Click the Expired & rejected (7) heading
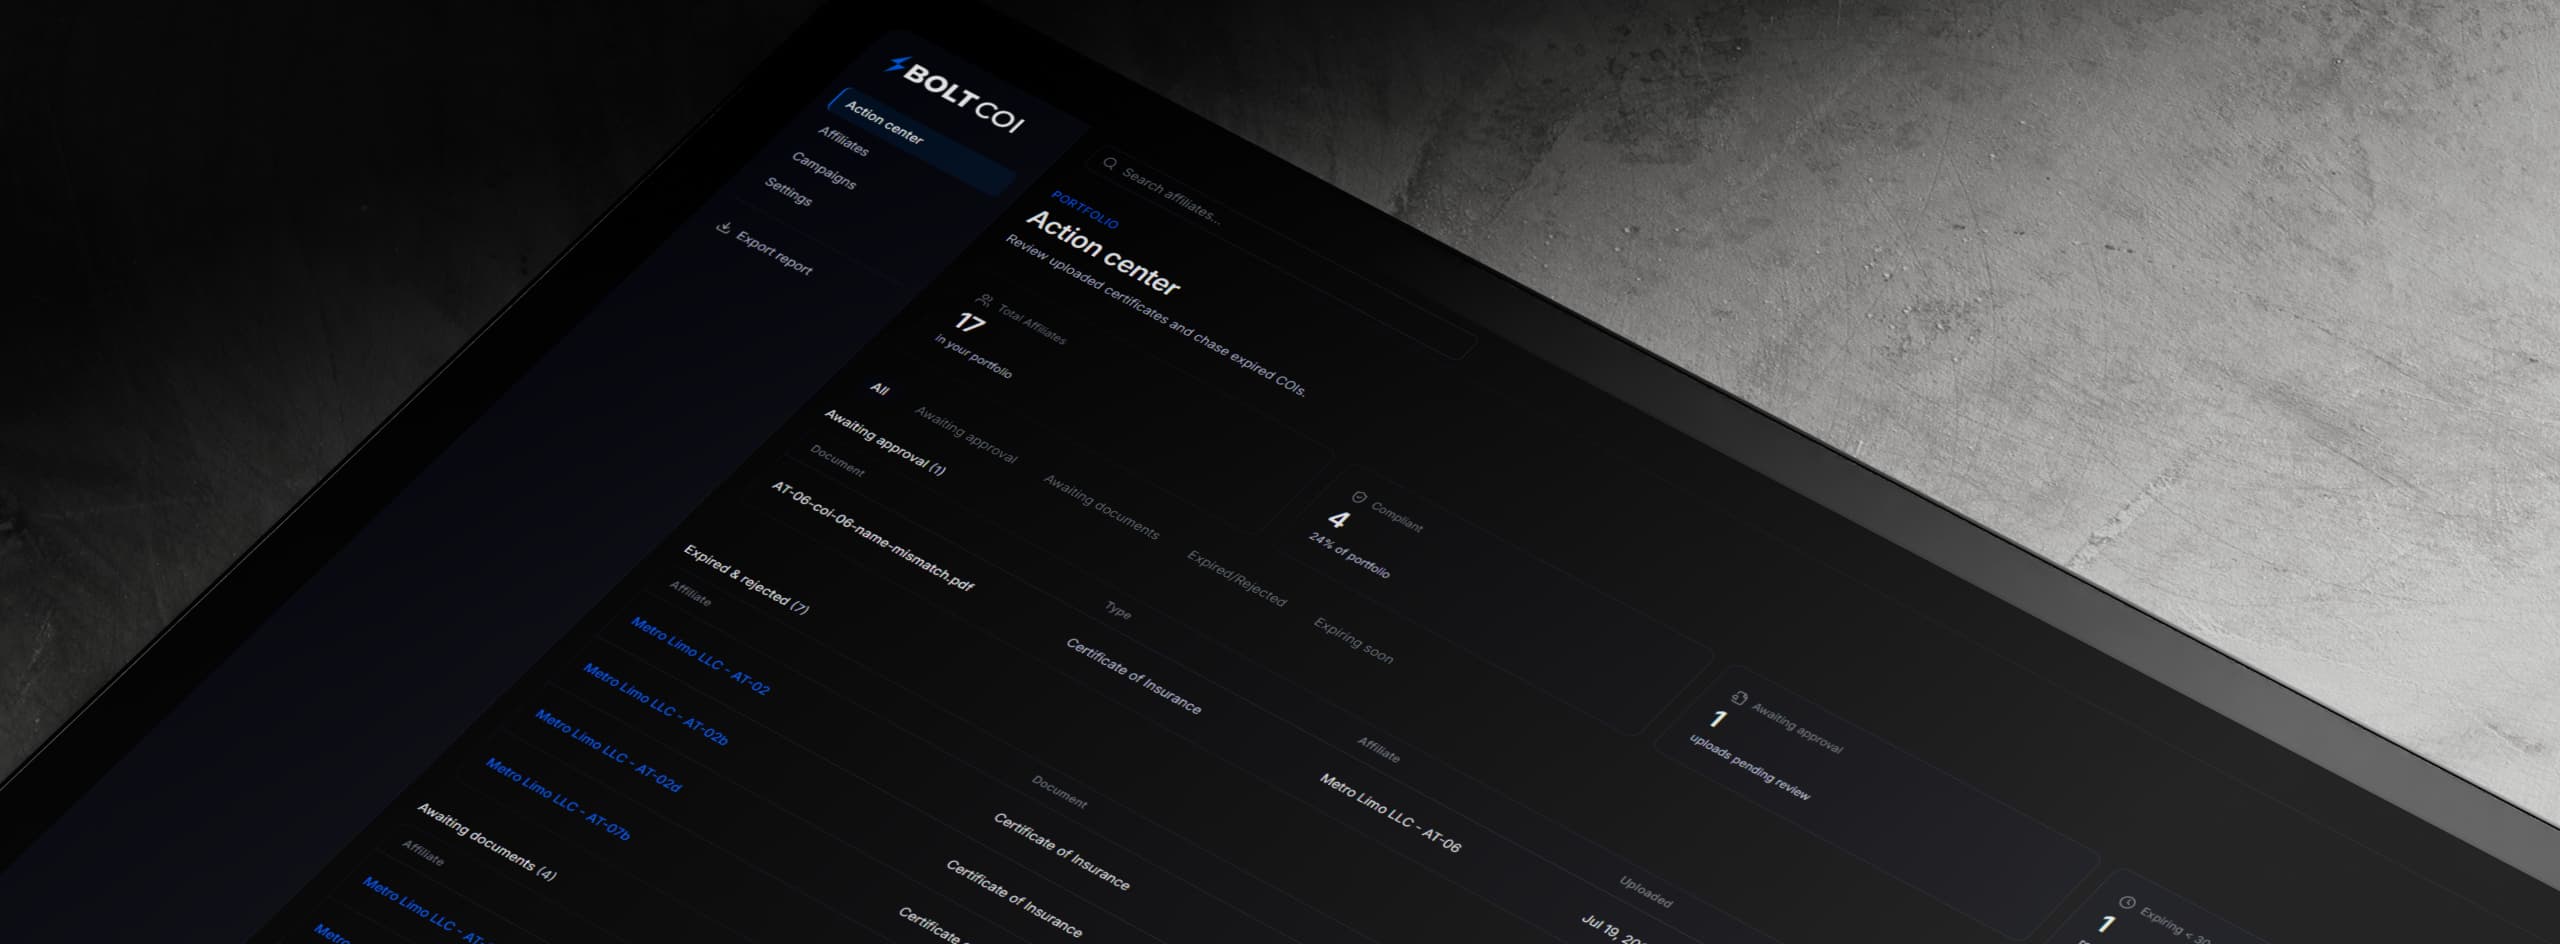2560x944 pixels. click(x=746, y=579)
